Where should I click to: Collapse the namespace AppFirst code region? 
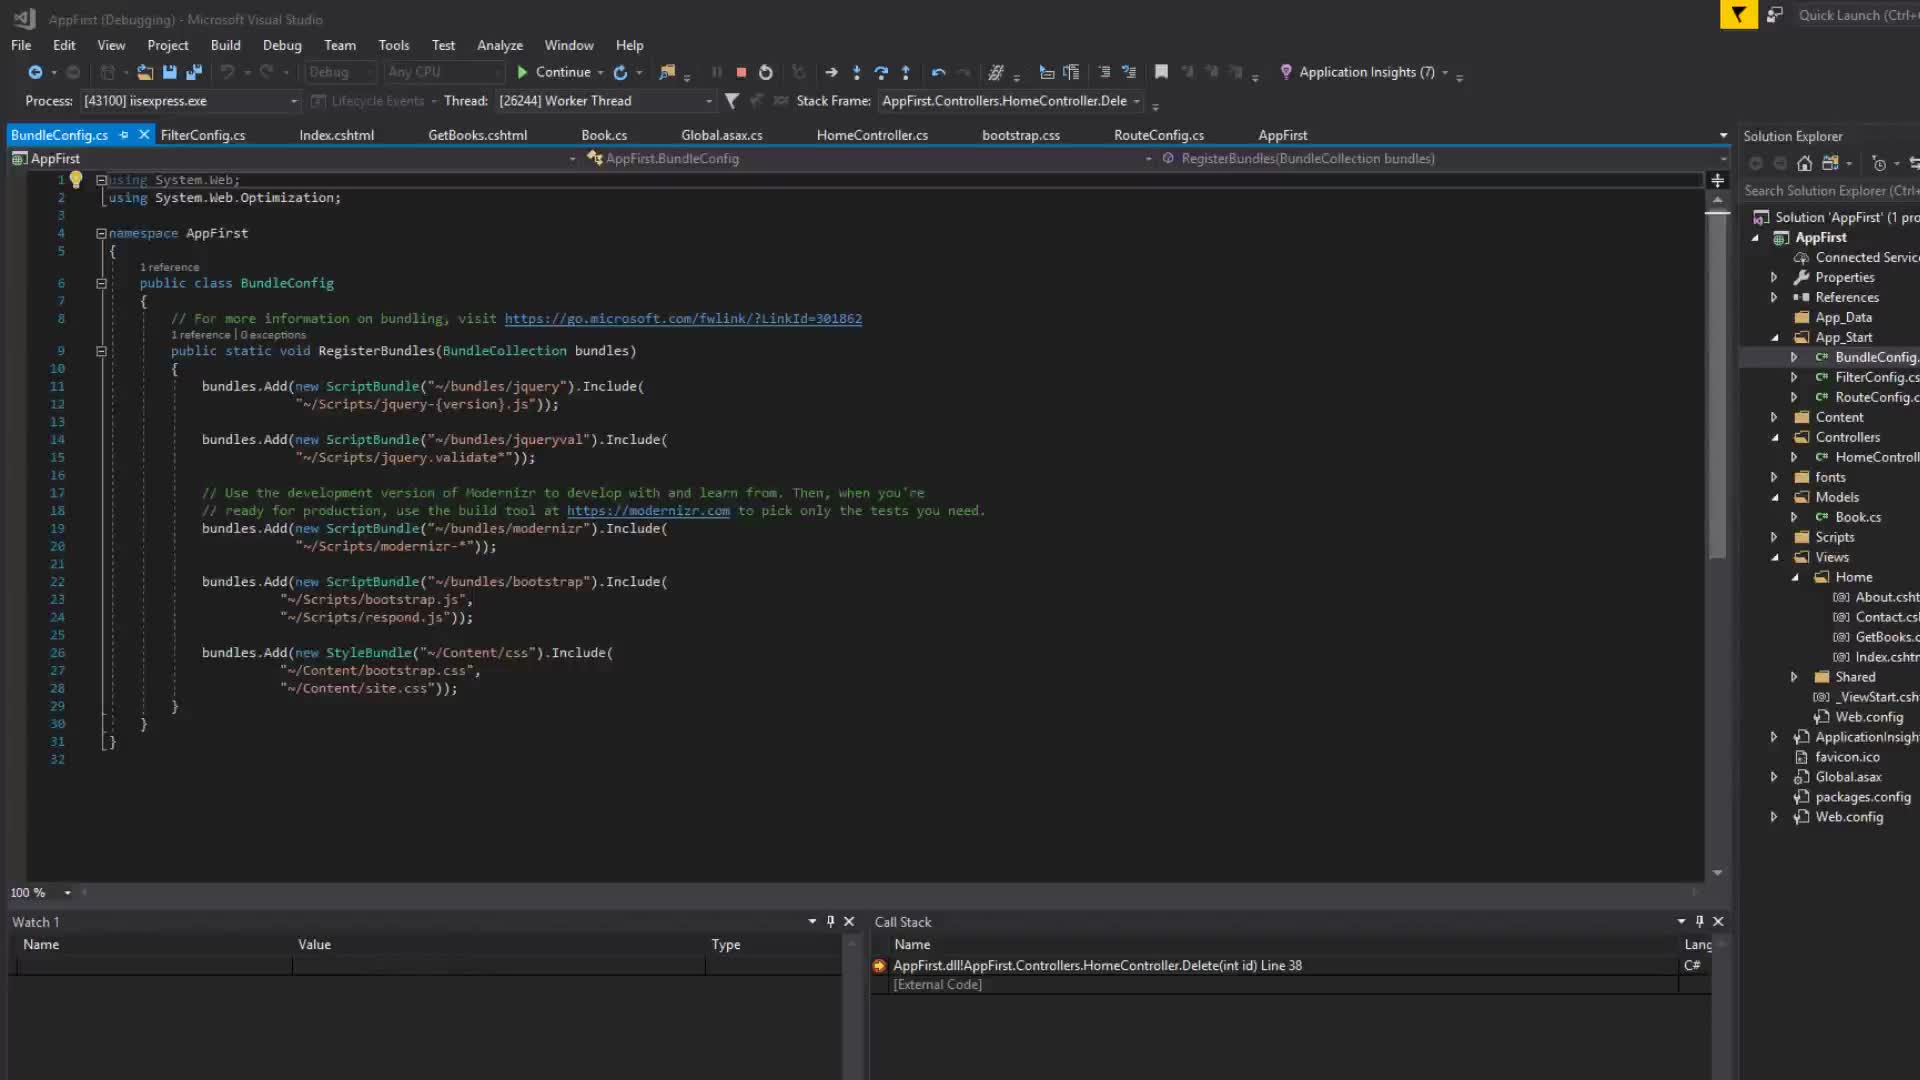coord(101,233)
